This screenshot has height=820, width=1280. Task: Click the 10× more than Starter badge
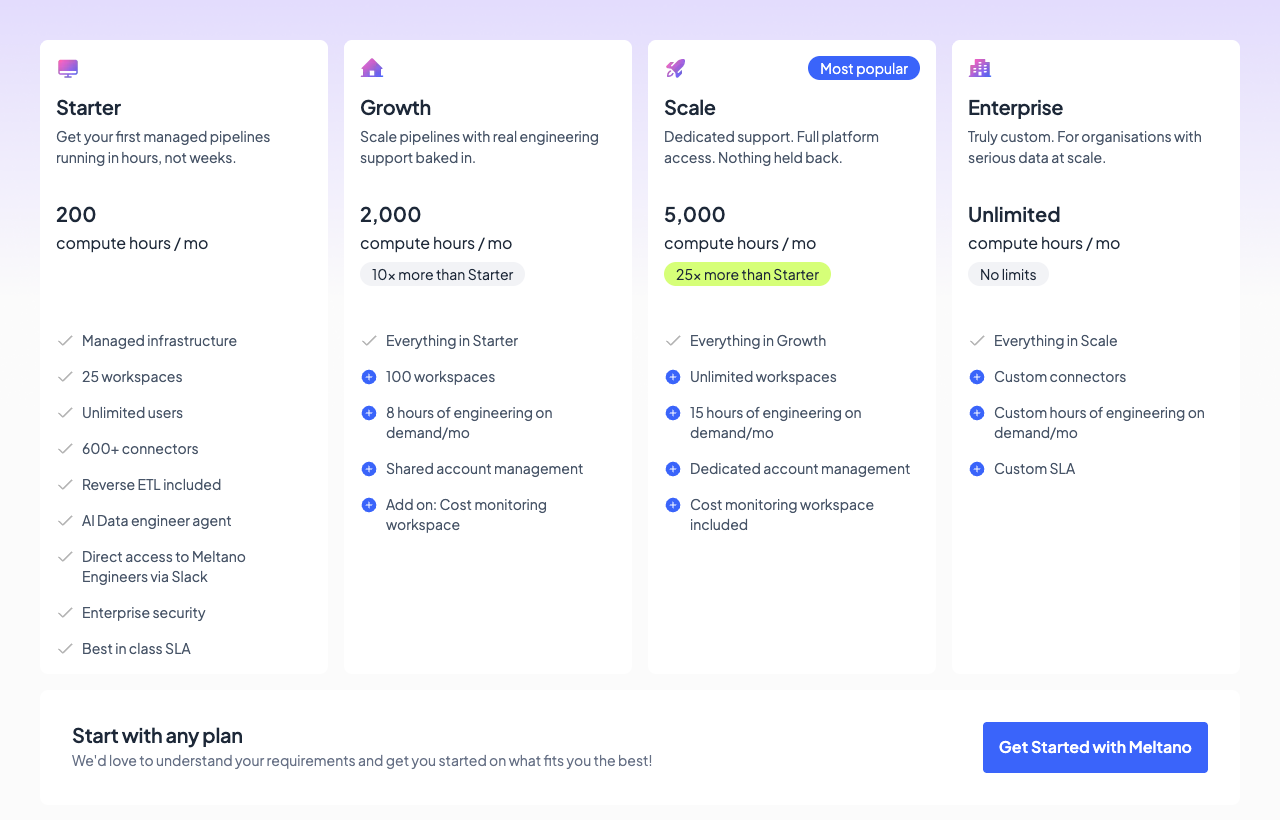coord(442,274)
